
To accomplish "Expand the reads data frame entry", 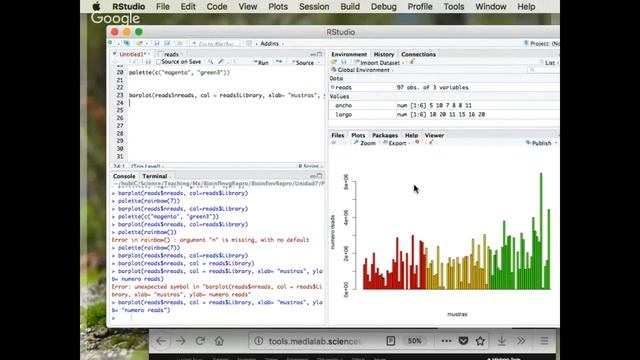I will tap(333, 87).
